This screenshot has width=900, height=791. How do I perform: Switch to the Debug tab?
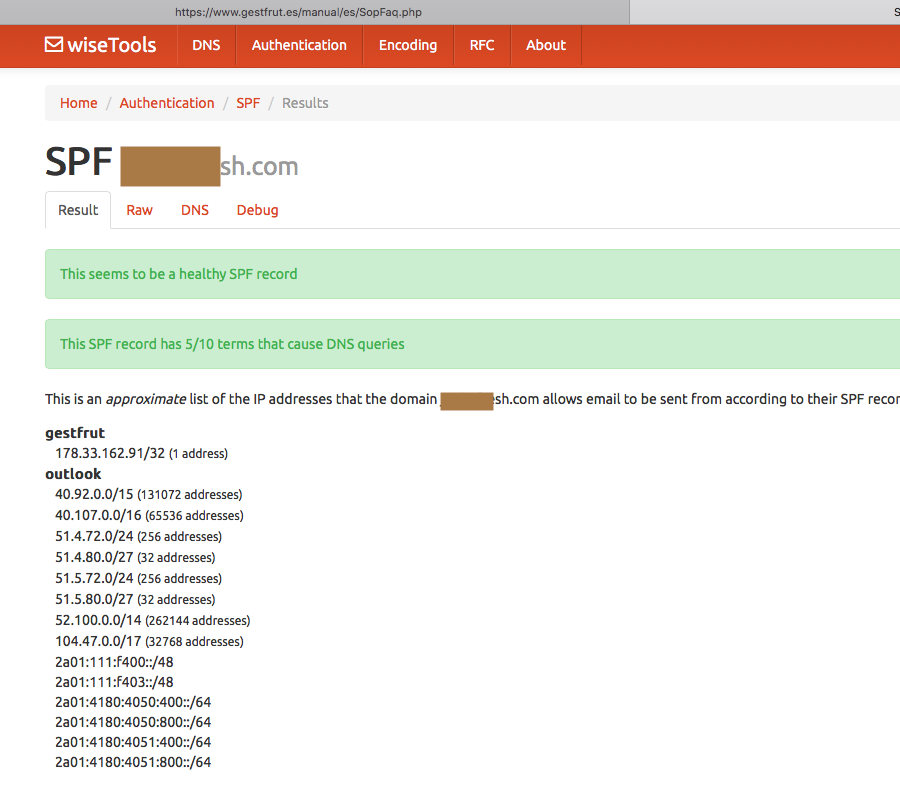(257, 210)
